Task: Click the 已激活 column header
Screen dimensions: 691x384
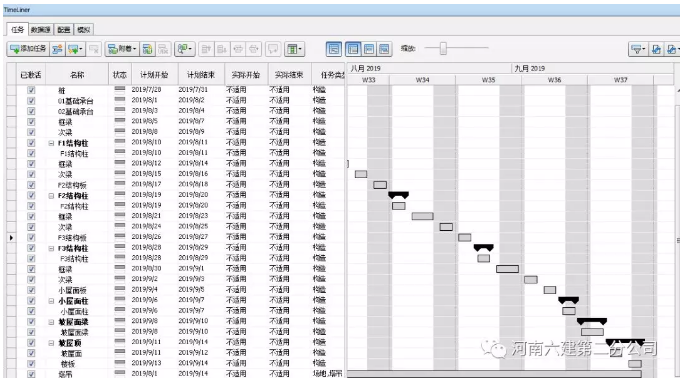Action: click(x=31, y=75)
